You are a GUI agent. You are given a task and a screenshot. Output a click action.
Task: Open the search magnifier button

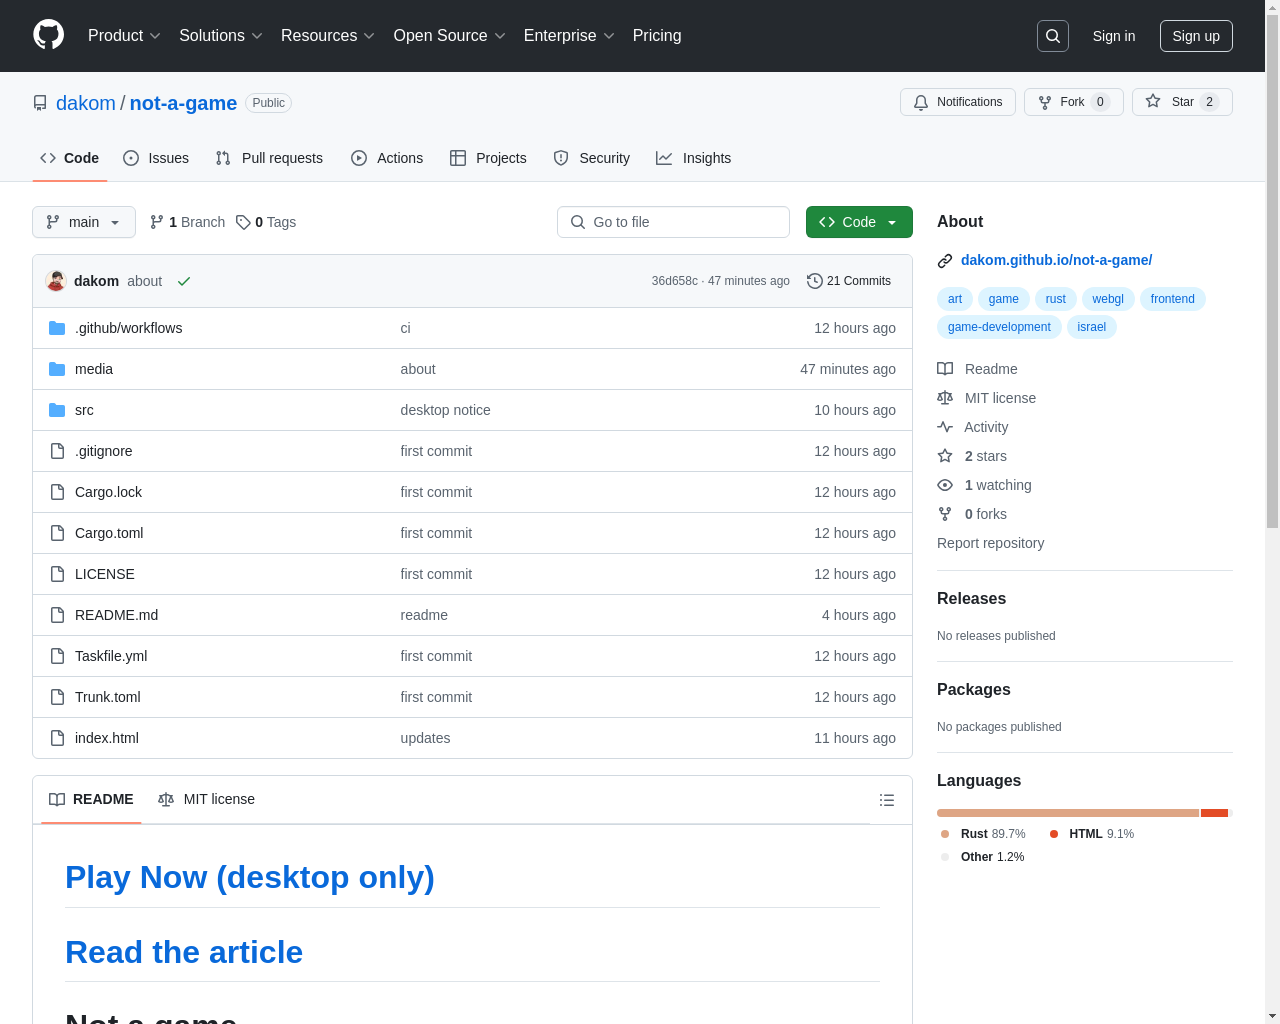pos(1053,36)
